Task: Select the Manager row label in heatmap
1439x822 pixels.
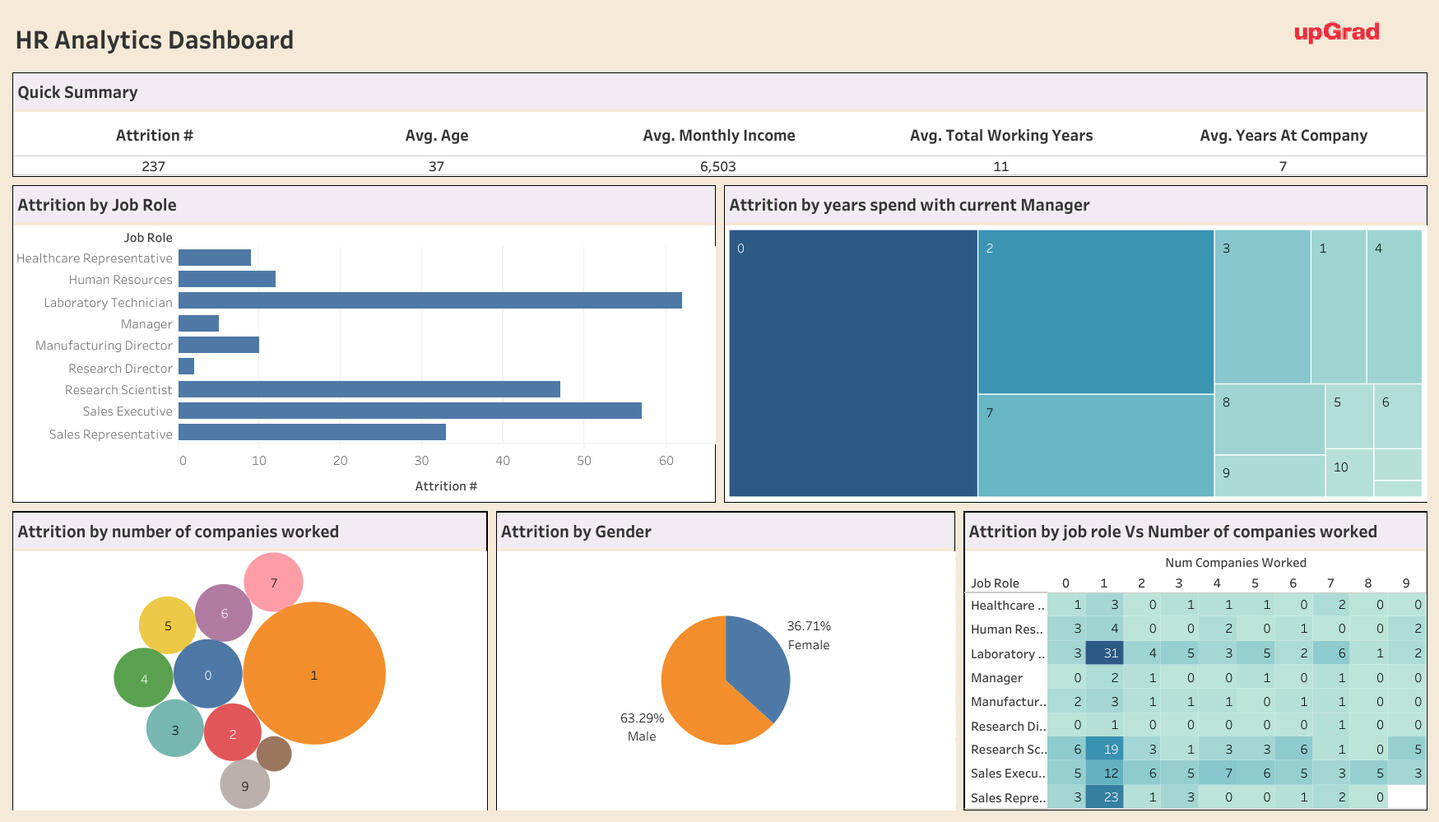Action: tap(996, 678)
